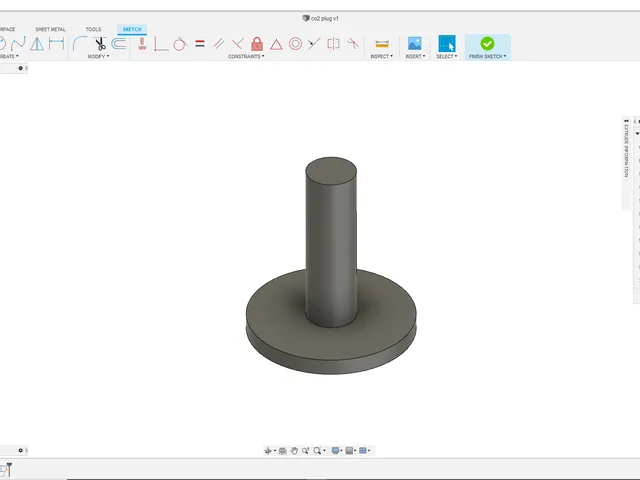Pick the Trim scissors tool
This screenshot has height=480, width=640.
tap(100, 44)
